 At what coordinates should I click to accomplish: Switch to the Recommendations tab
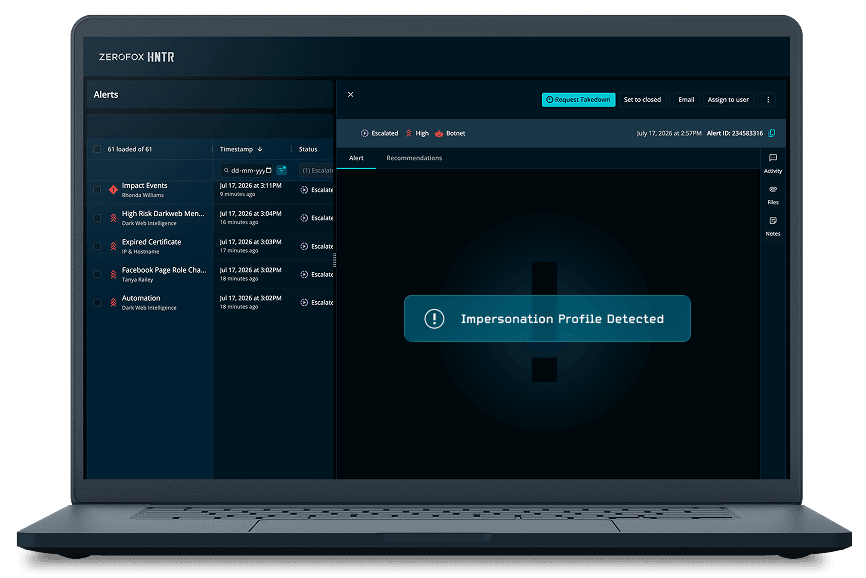414,158
